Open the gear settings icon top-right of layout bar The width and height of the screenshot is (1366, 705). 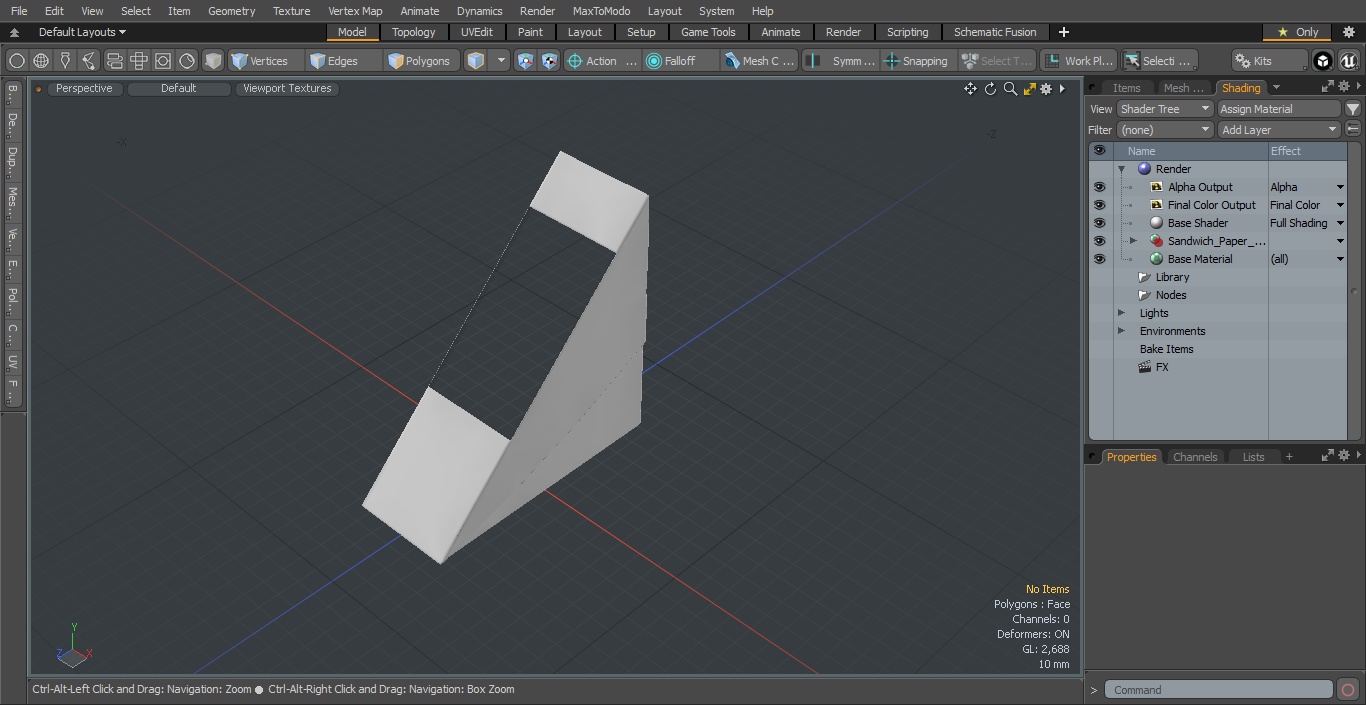pyautogui.click(x=1348, y=32)
